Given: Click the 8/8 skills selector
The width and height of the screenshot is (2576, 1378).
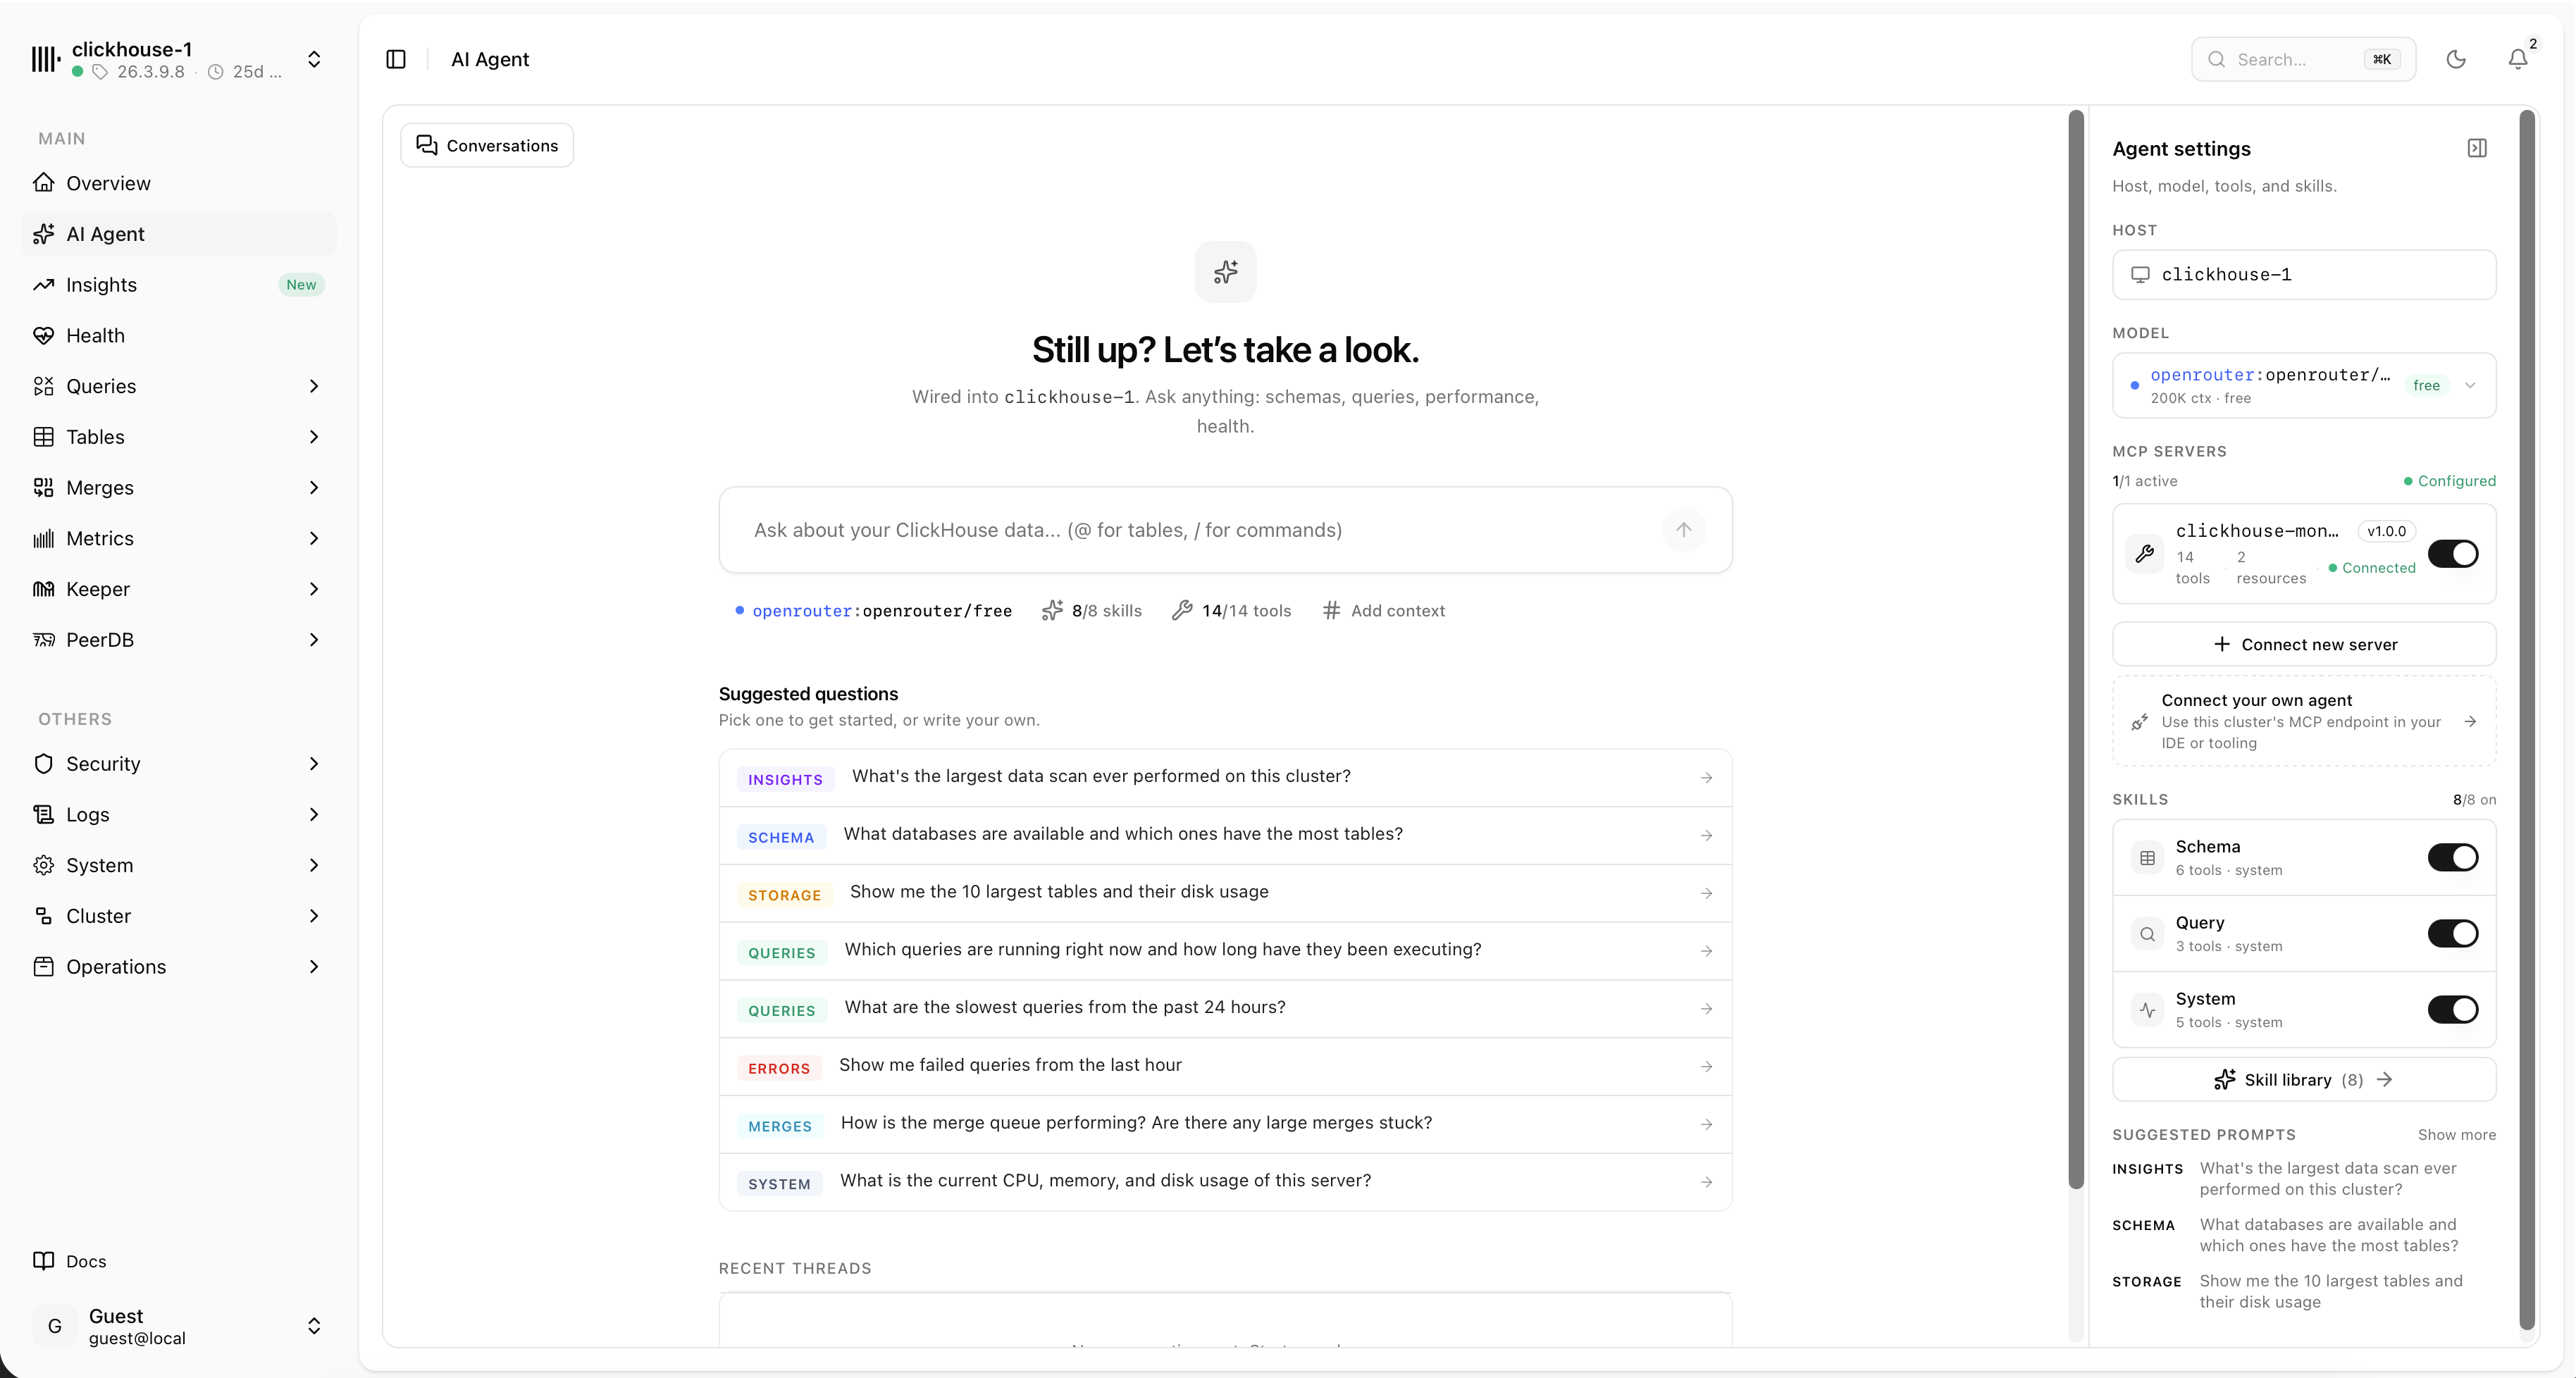Looking at the screenshot, I should (x=1092, y=611).
